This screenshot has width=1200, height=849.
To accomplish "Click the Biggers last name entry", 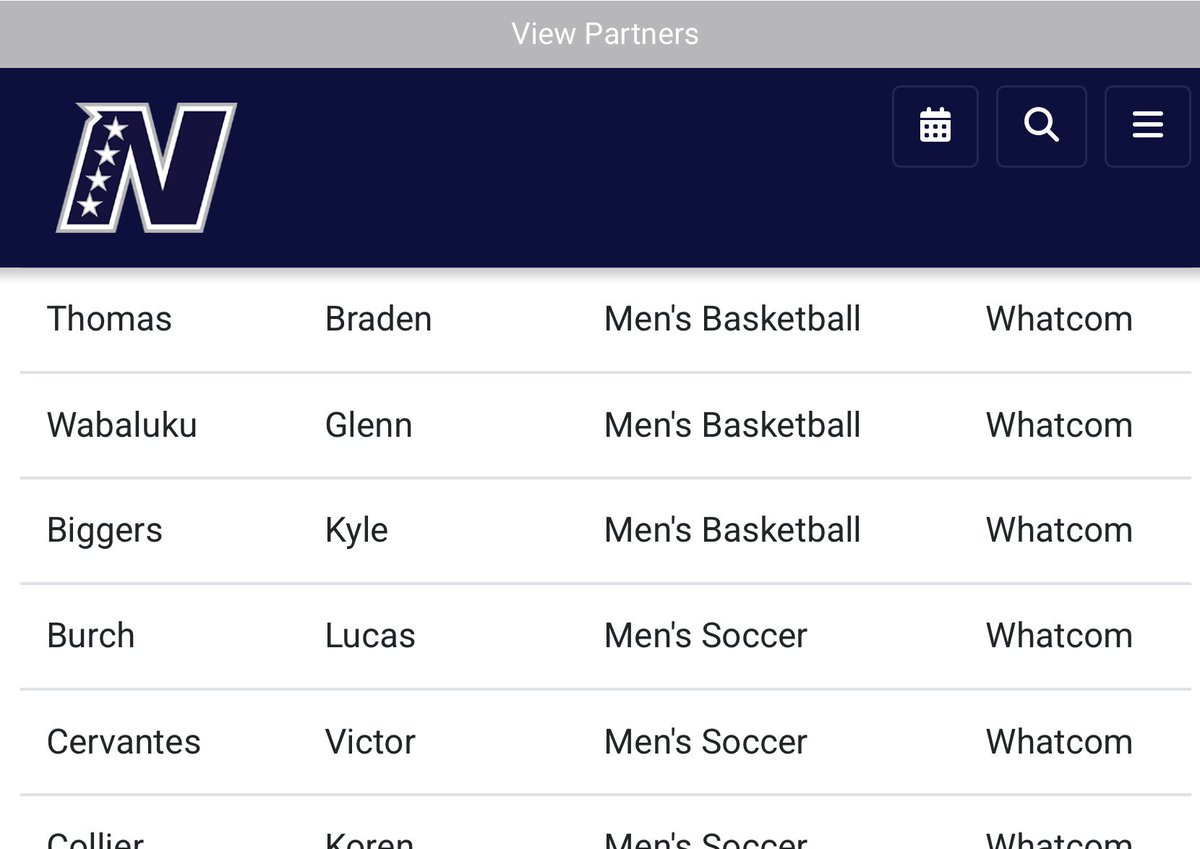I will click(104, 531).
